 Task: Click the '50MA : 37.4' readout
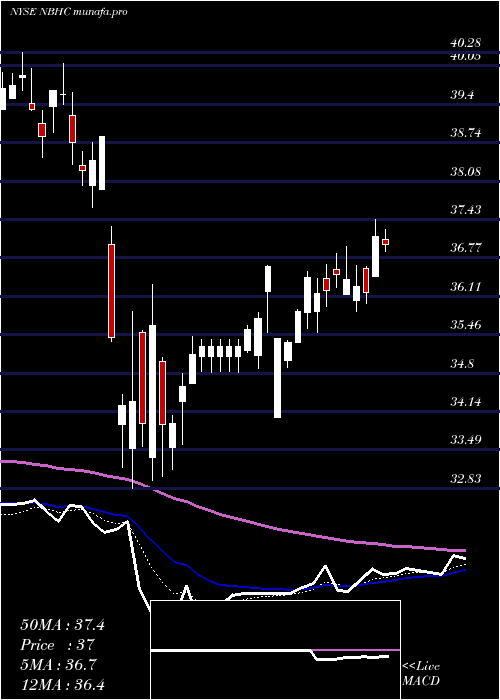(62, 625)
